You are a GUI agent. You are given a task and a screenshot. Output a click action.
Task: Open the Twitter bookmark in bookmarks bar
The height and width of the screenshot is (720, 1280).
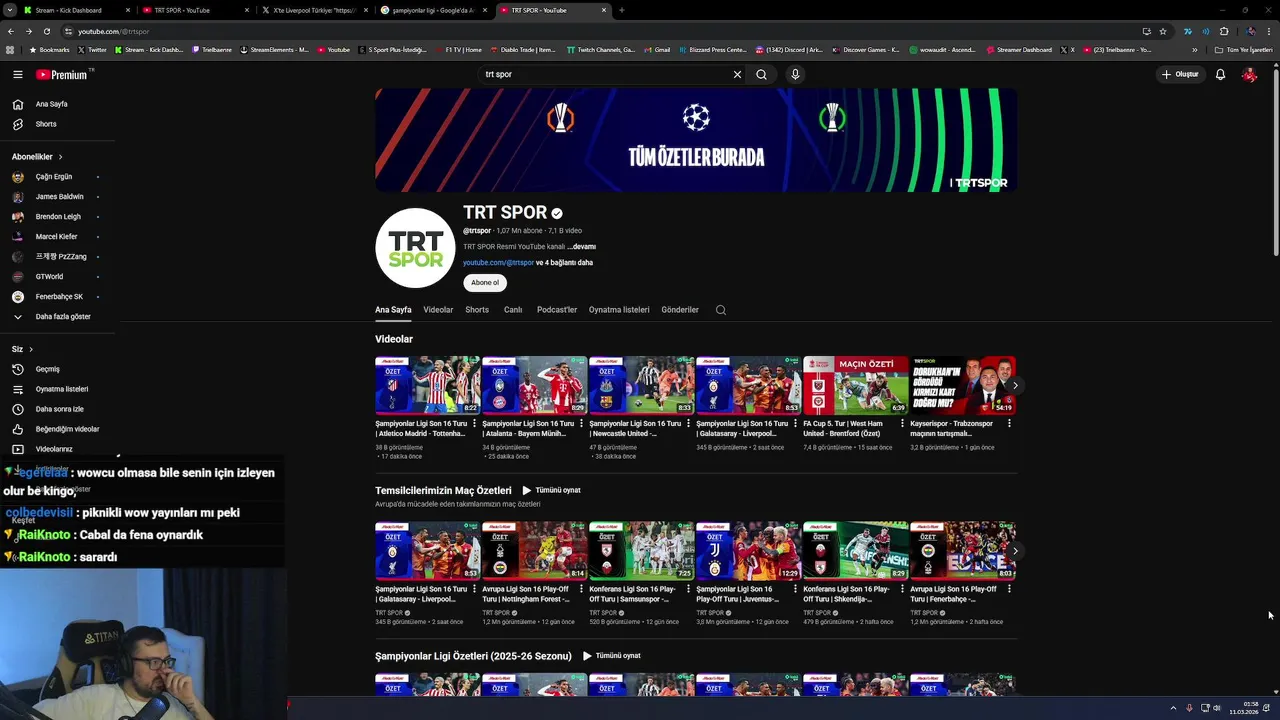92,50
